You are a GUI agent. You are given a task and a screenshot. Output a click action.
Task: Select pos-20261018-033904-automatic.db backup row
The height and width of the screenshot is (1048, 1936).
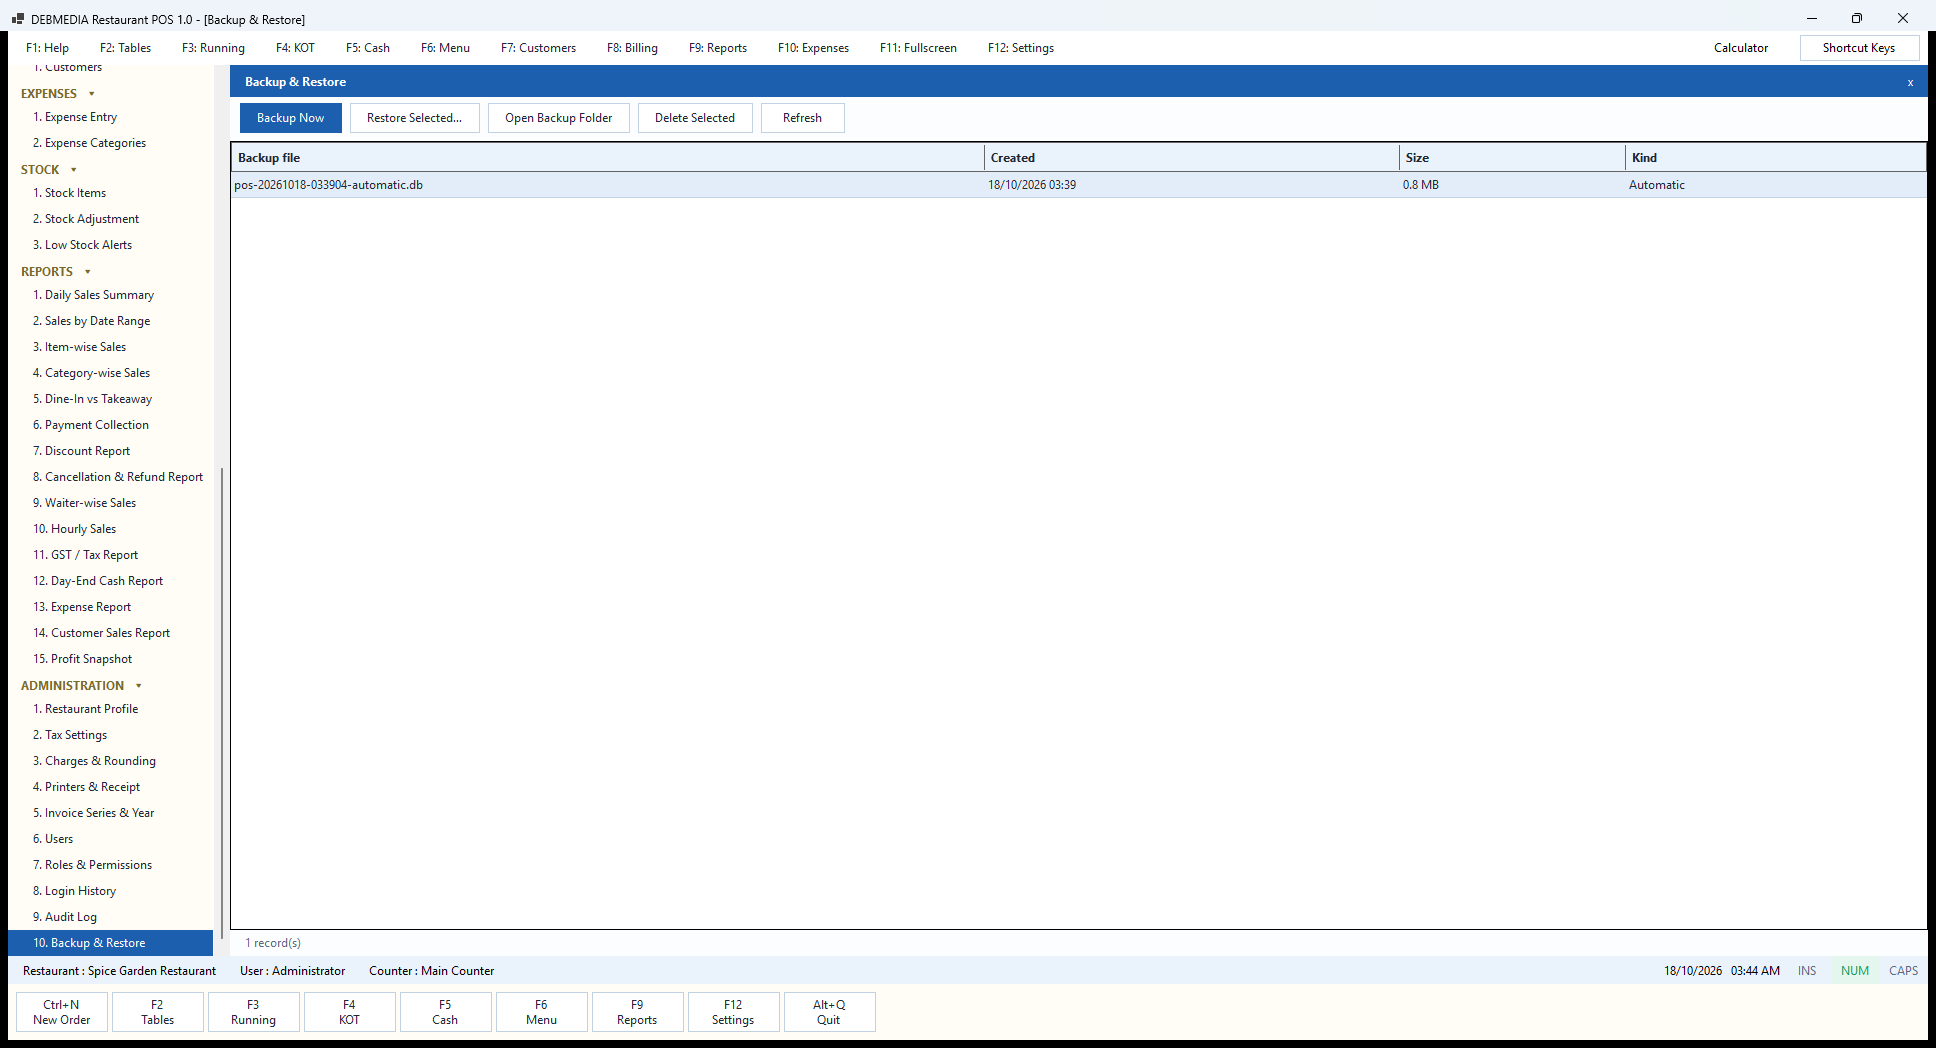point(1078,185)
